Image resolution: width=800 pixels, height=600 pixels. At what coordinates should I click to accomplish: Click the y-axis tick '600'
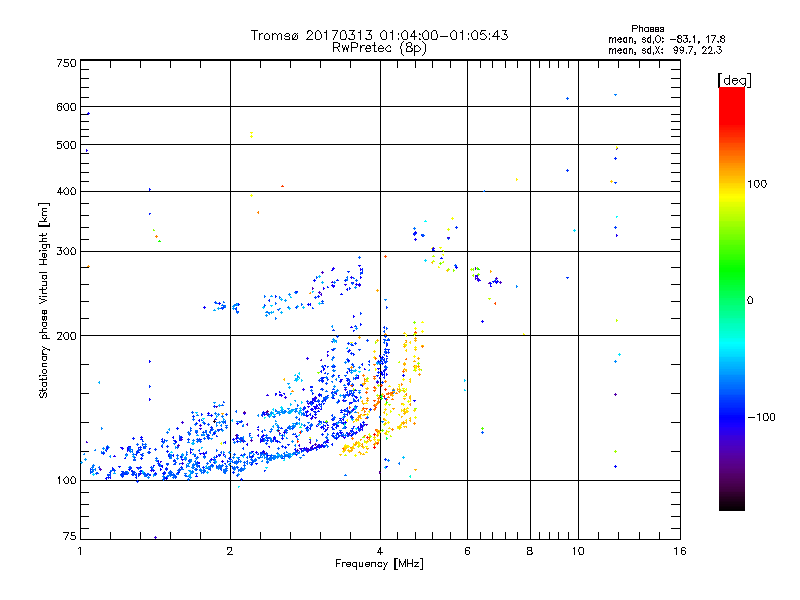click(66, 107)
